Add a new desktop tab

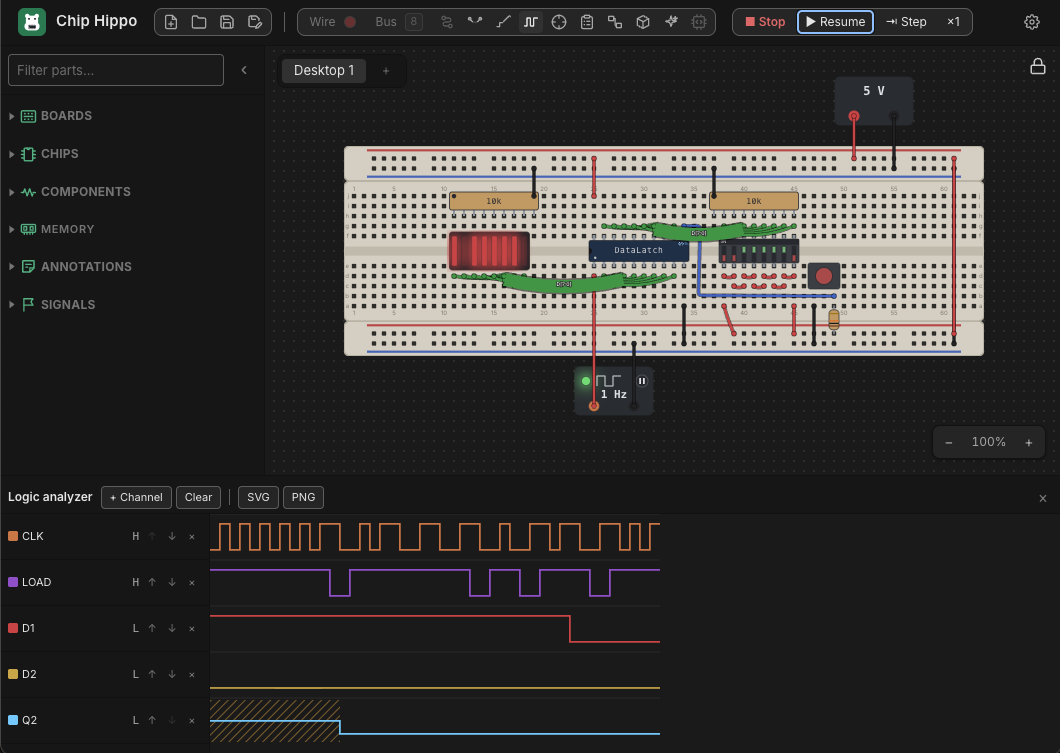coord(386,70)
